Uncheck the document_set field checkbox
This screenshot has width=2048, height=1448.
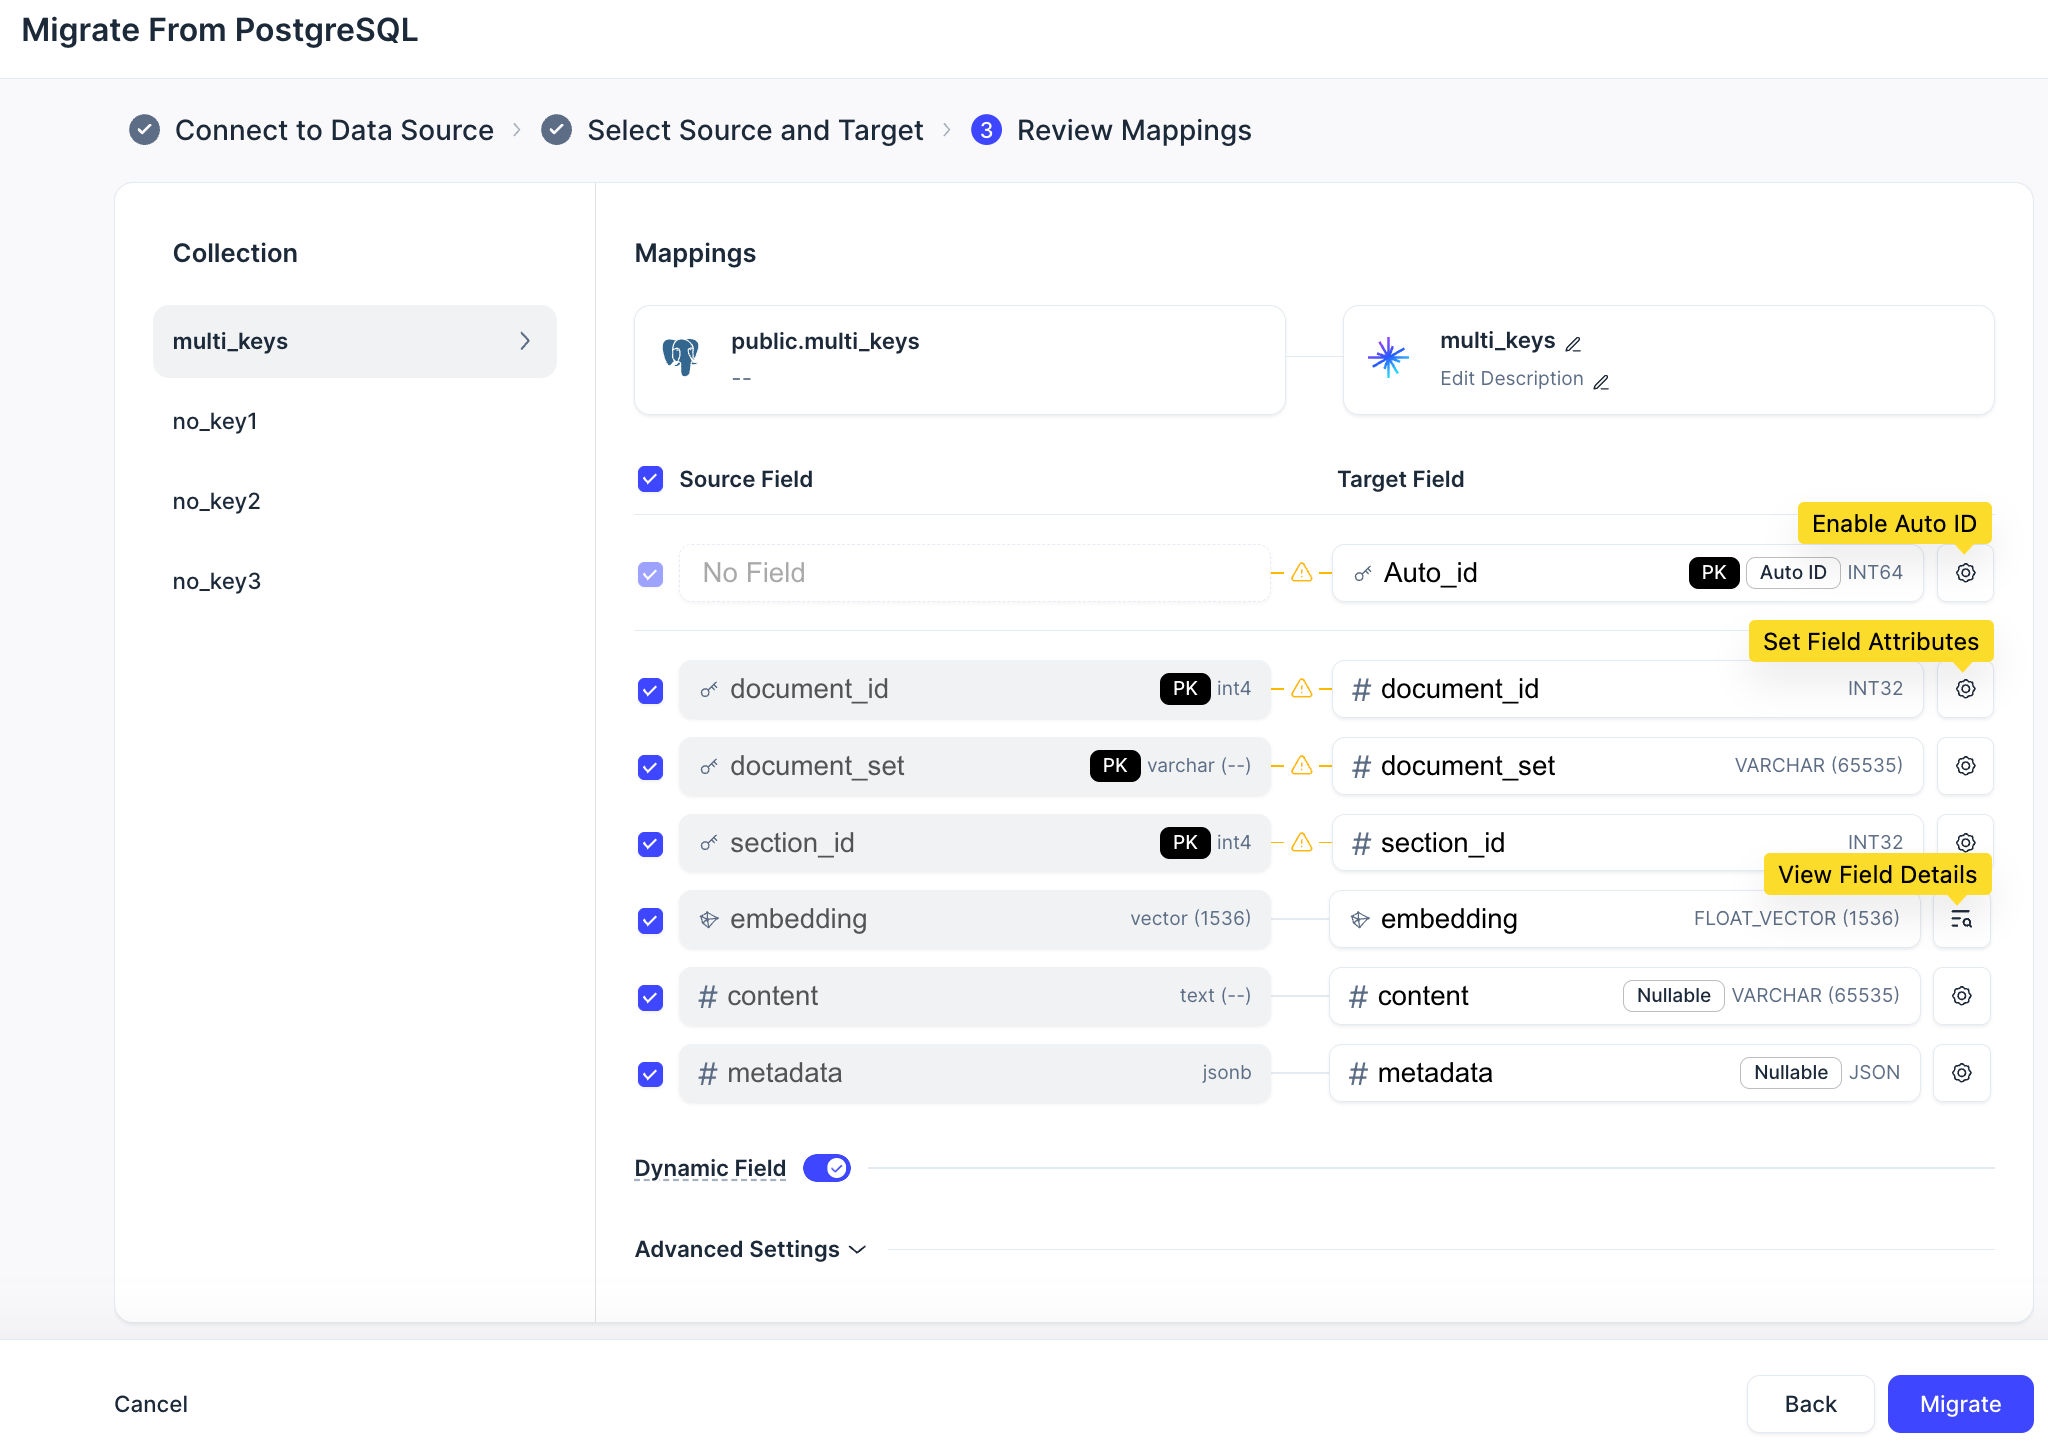pyautogui.click(x=650, y=768)
